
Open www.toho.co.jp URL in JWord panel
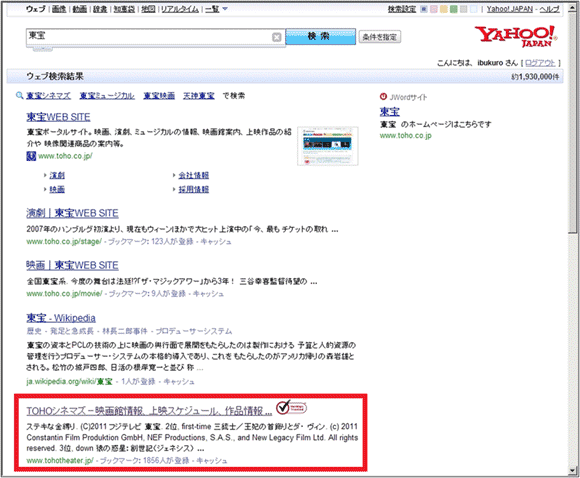pos(406,135)
